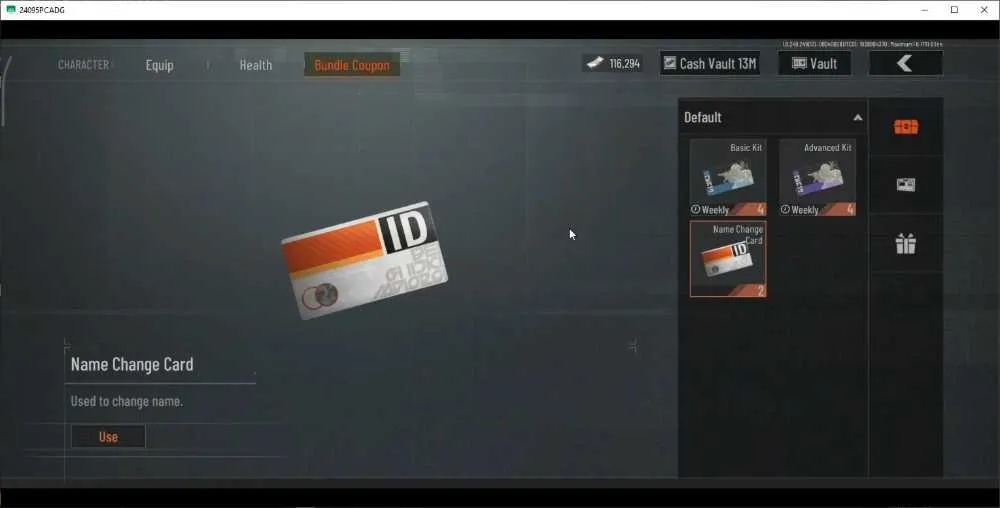Click the large ID card preview

point(364,261)
